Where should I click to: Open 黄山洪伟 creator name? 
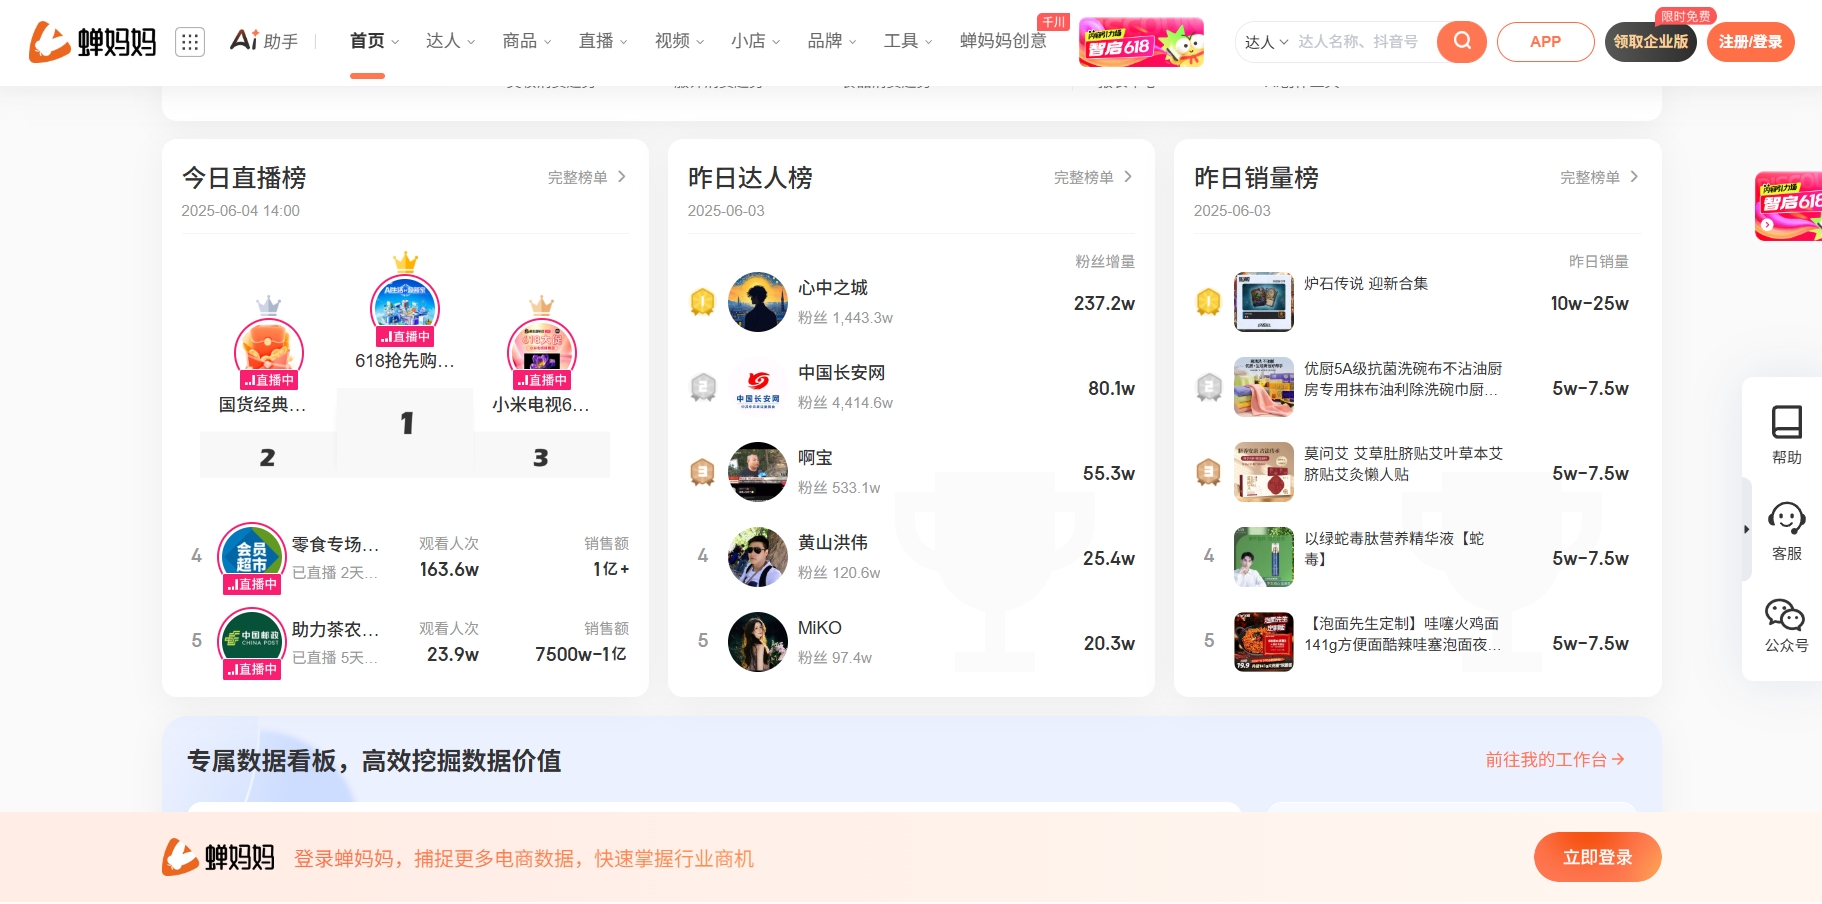(832, 543)
